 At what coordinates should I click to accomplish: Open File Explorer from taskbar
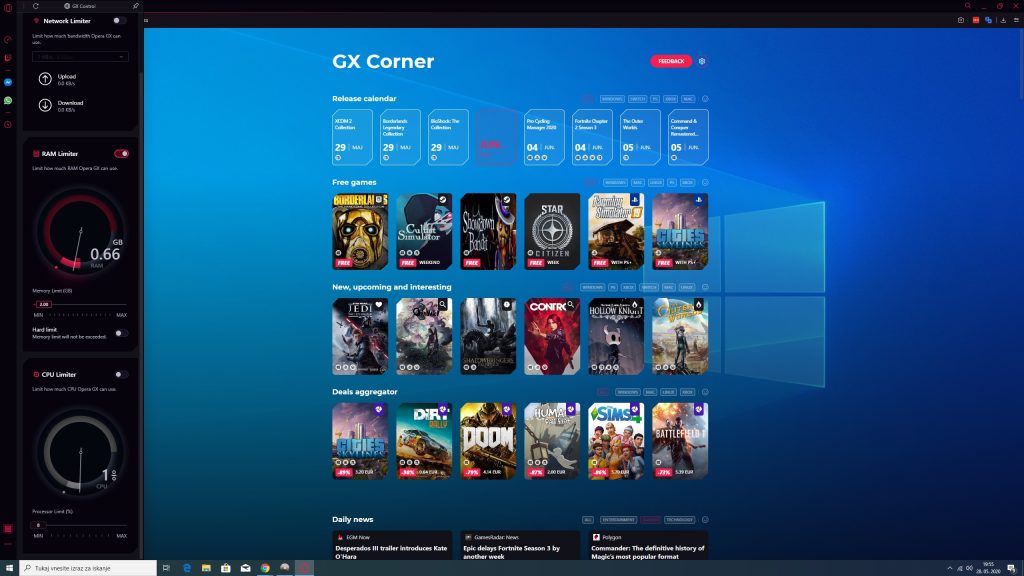206,568
